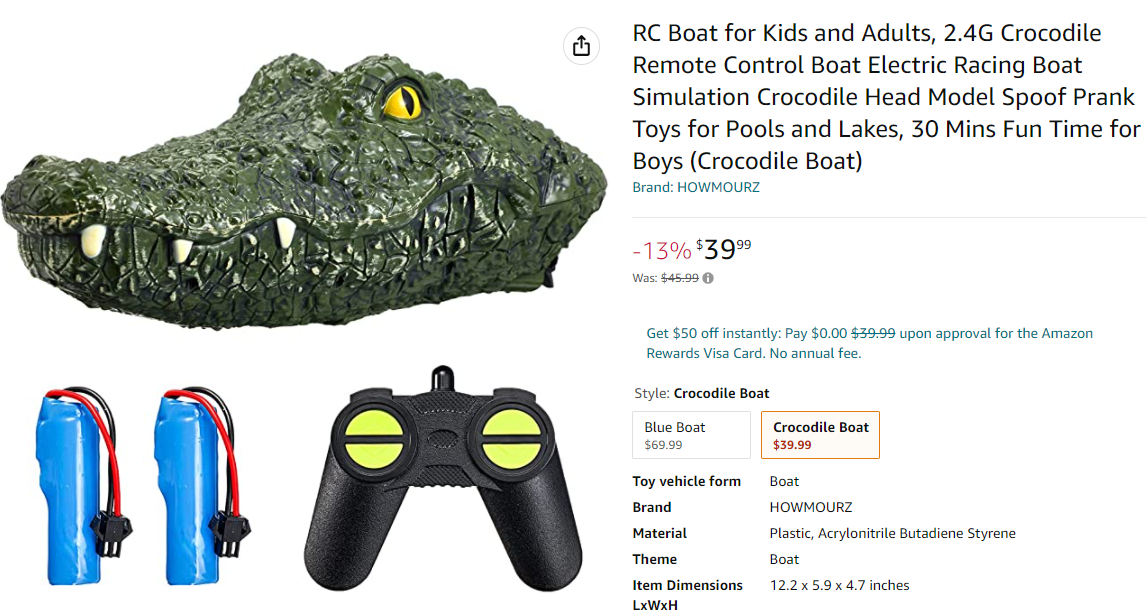Screen dimensions: 1148x616
Task: Open the Brand: HOWMOURZ link
Action: click(696, 187)
